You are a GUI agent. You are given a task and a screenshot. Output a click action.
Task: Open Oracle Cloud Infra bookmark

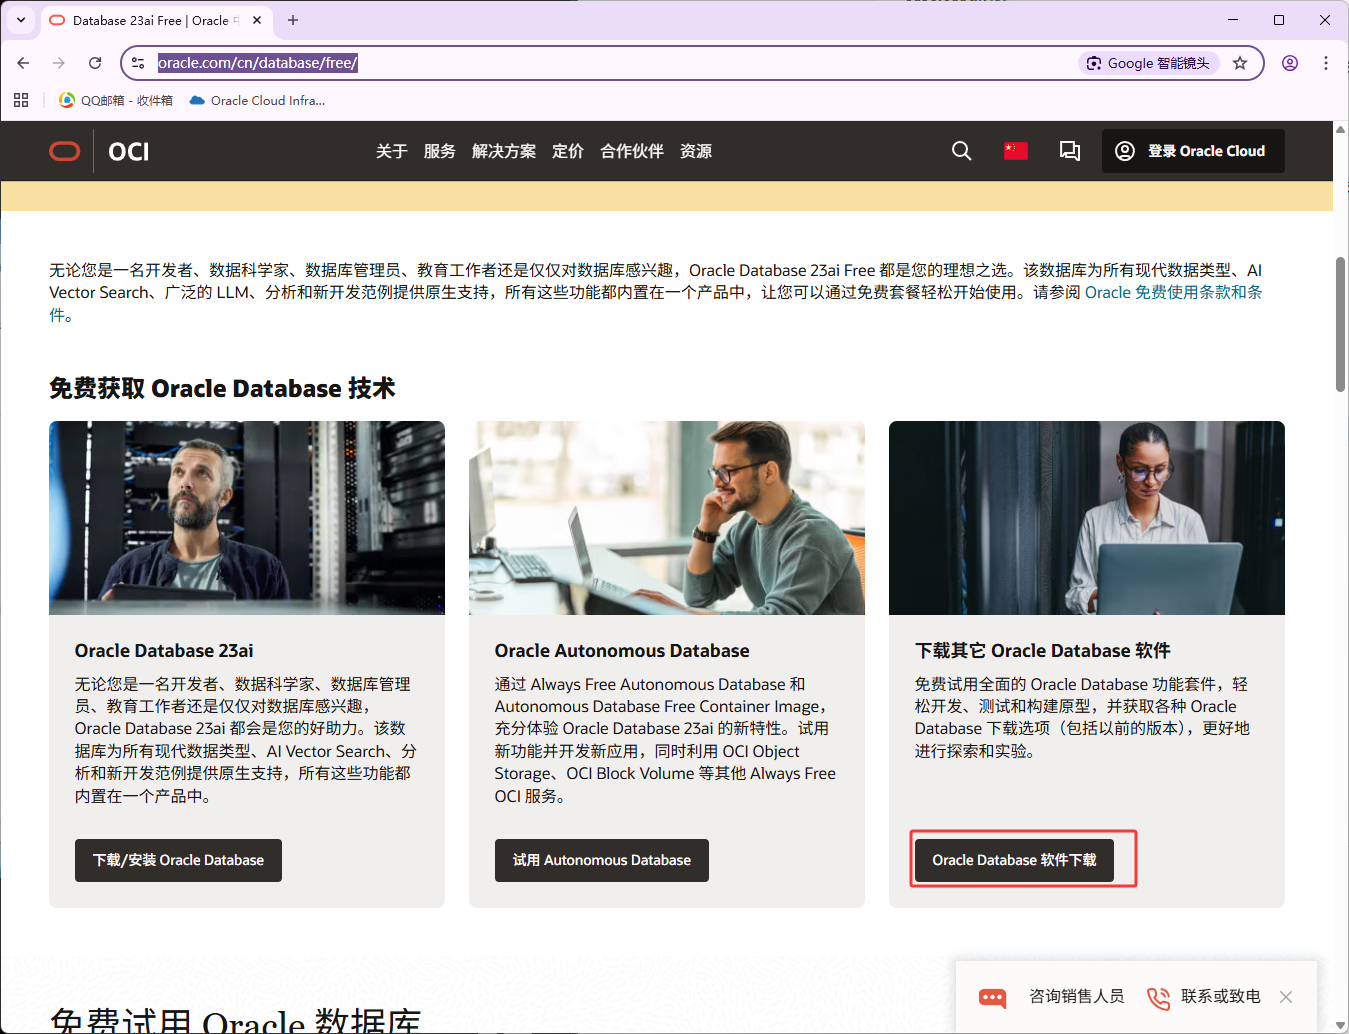tap(257, 100)
